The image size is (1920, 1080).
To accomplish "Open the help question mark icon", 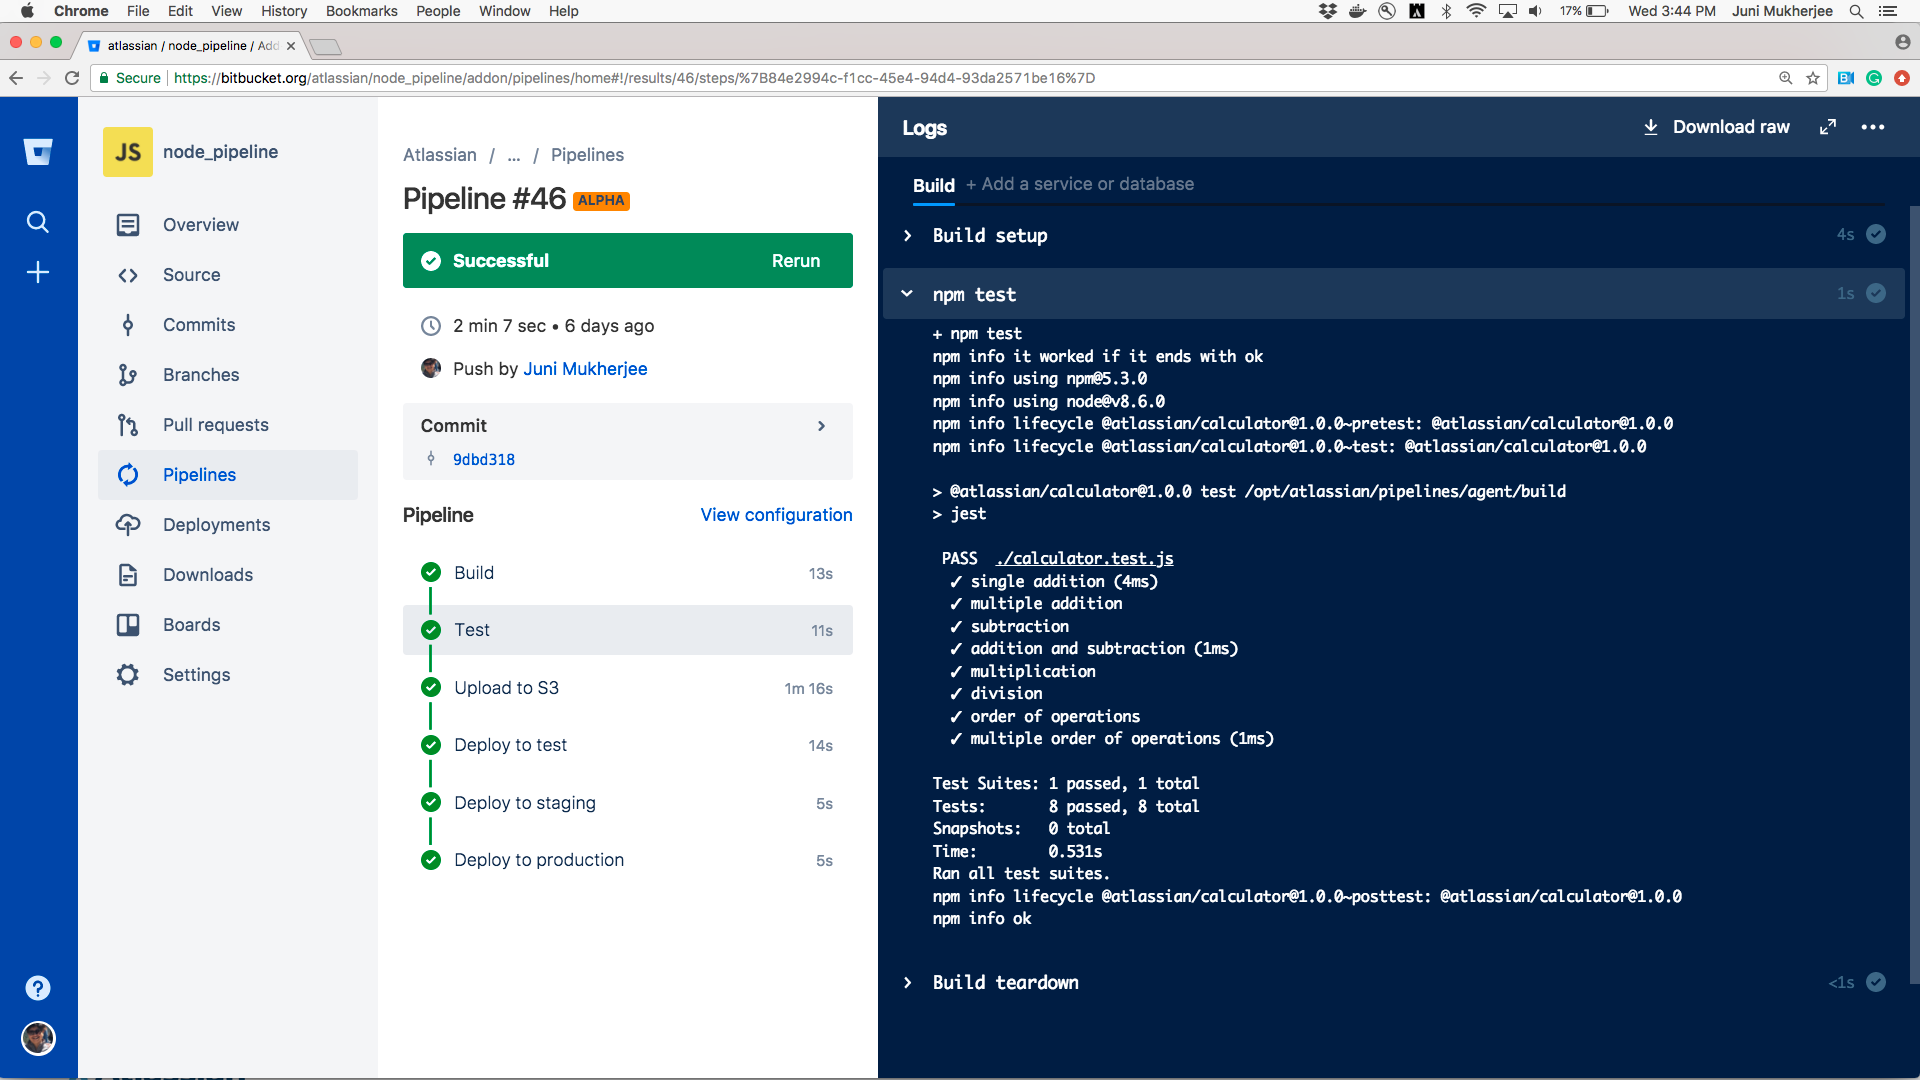I will click(38, 988).
